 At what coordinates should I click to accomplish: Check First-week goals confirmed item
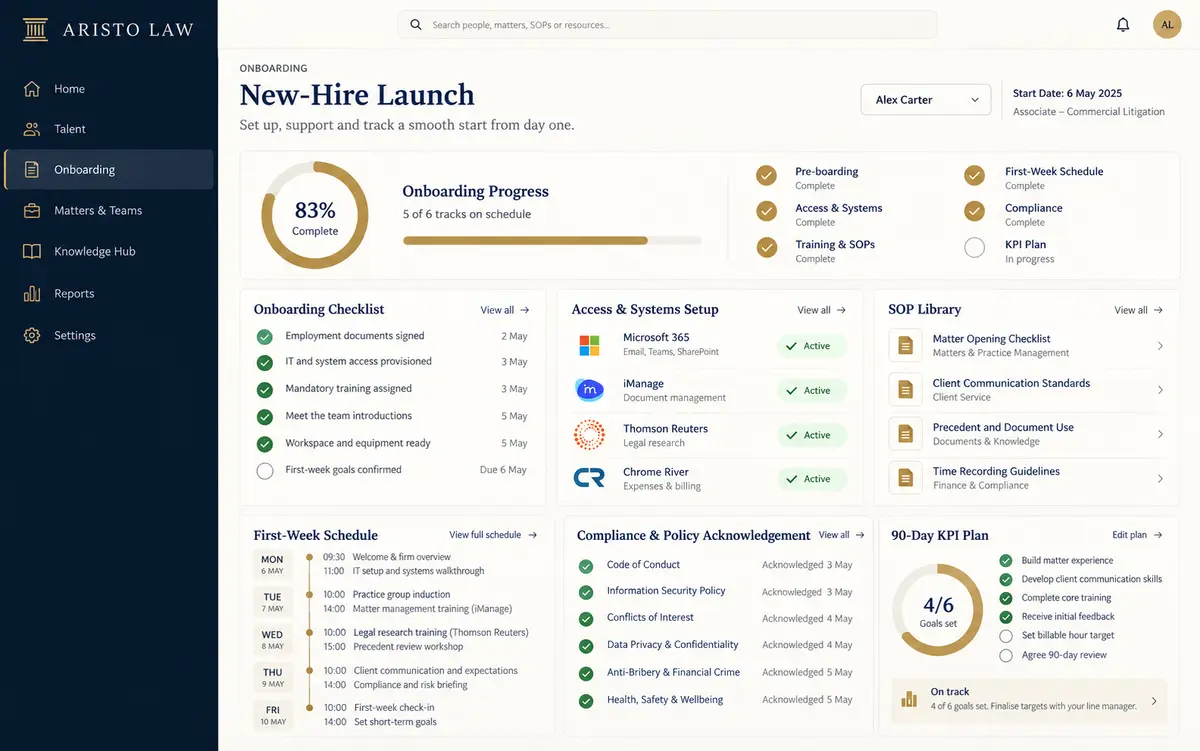[265, 471]
